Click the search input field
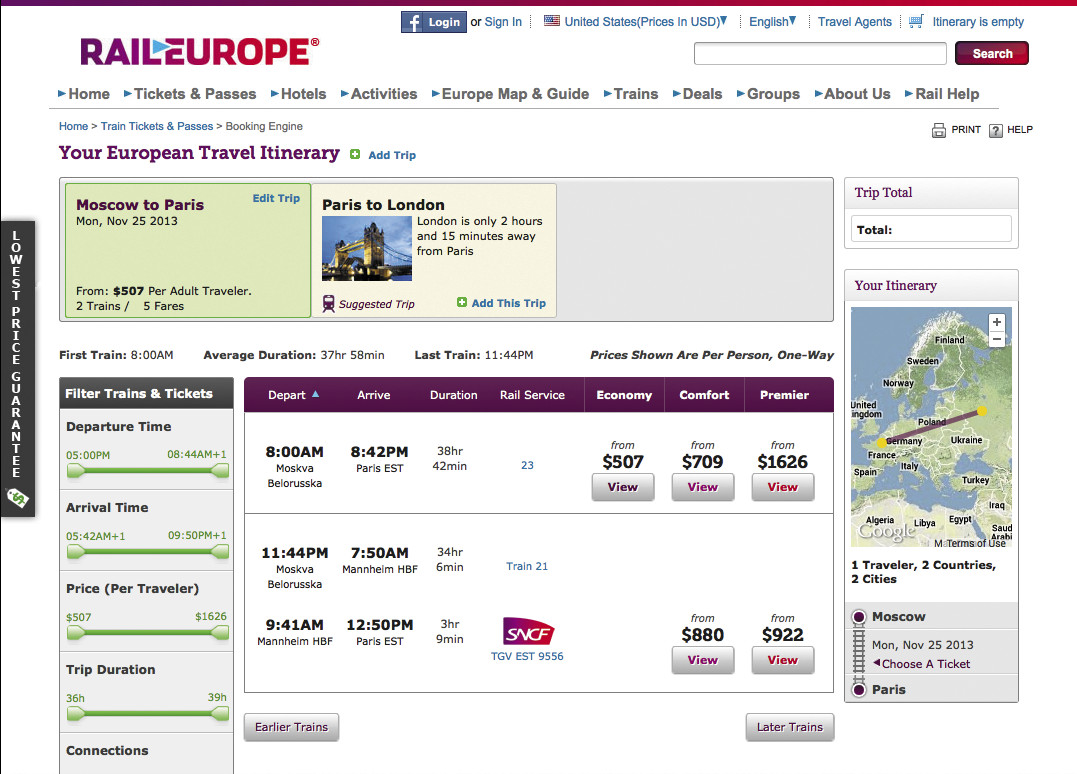 (x=819, y=54)
